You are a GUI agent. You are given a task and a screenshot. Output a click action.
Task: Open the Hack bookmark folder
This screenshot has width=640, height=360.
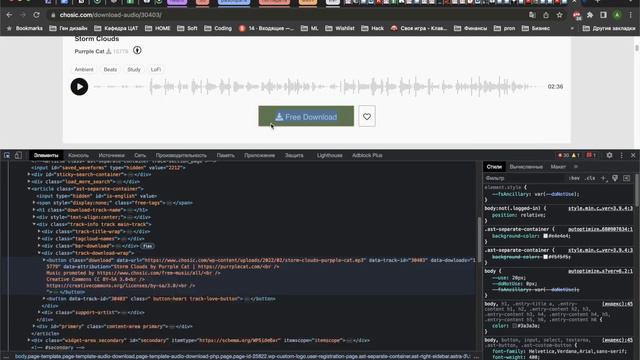click(x=373, y=28)
